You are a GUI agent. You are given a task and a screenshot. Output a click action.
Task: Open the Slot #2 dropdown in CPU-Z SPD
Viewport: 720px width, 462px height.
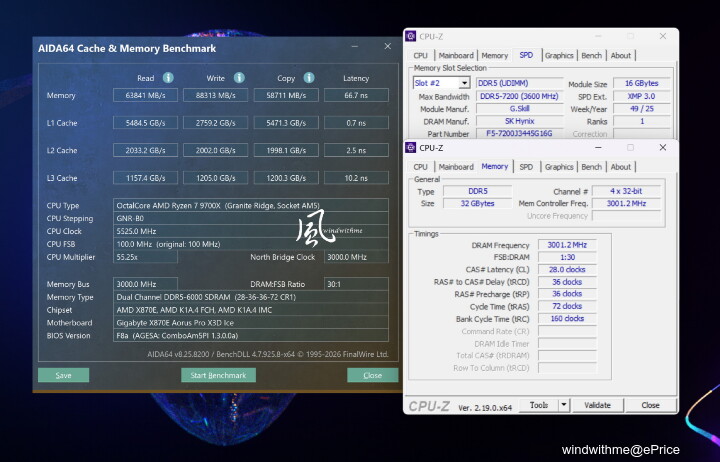[464, 83]
